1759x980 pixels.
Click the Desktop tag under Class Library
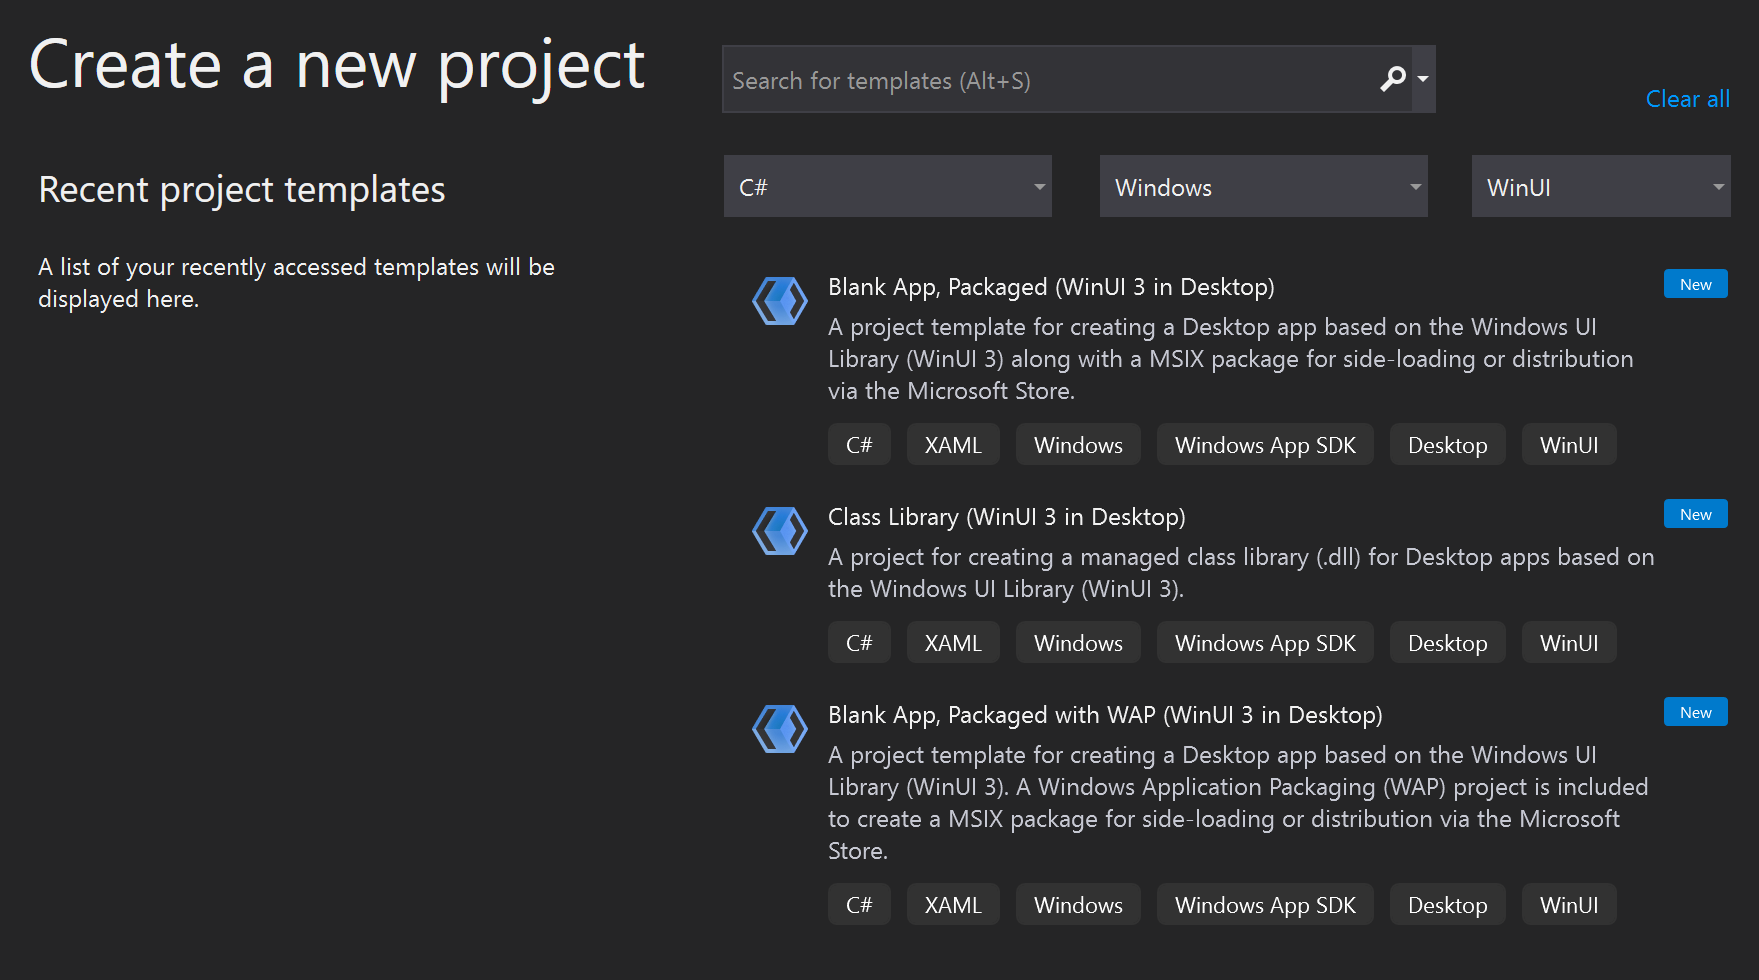click(x=1446, y=642)
